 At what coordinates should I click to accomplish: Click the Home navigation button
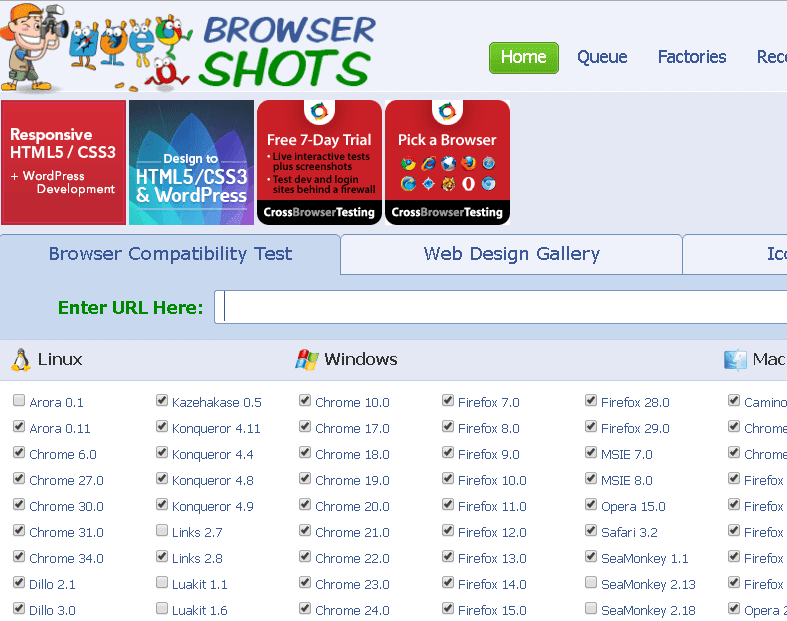pyautogui.click(x=523, y=58)
